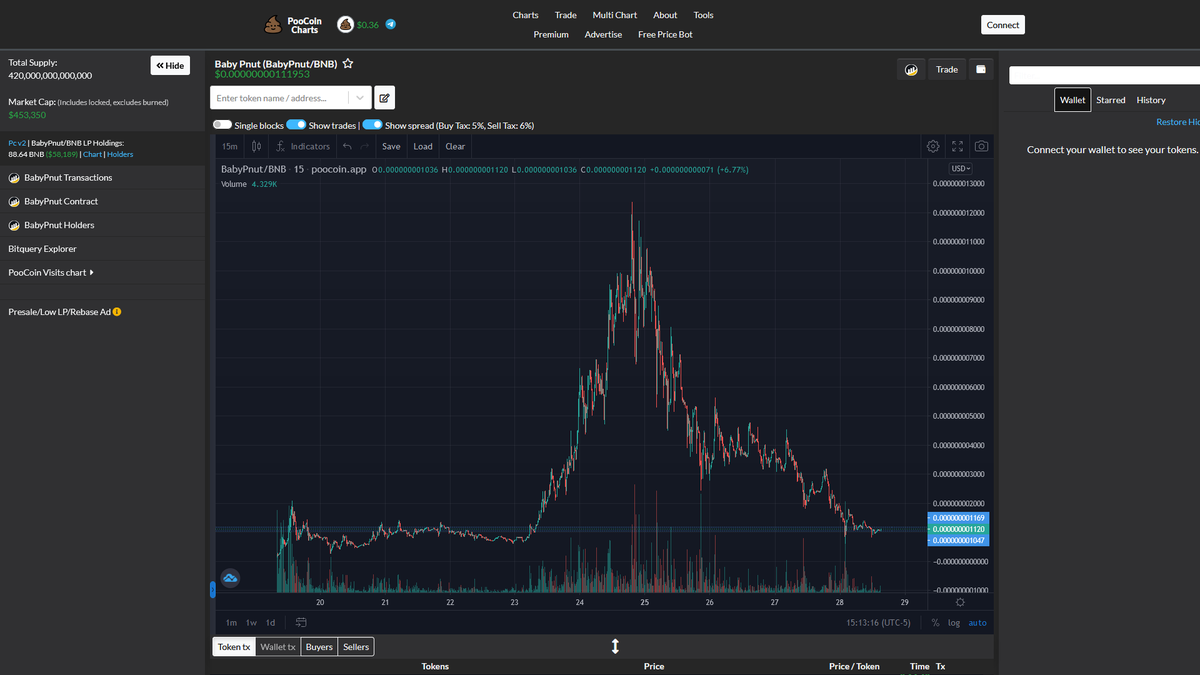Open Multi Chart page
The width and height of the screenshot is (1200, 675).
tap(614, 15)
